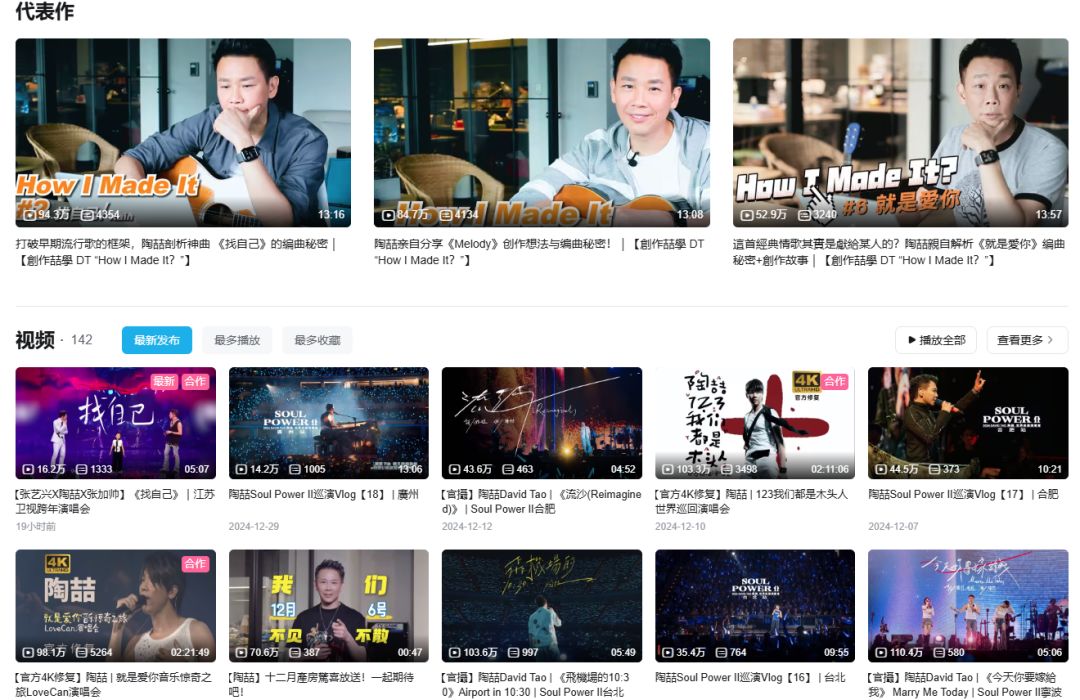This screenshot has height=700, width=1080.
Task: Click the danmaku icon beside 463
Action: 508,469
